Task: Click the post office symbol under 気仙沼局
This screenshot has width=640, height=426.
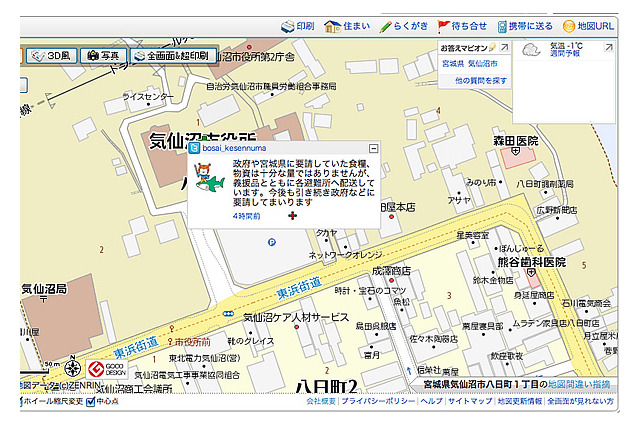Action: coord(43,300)
